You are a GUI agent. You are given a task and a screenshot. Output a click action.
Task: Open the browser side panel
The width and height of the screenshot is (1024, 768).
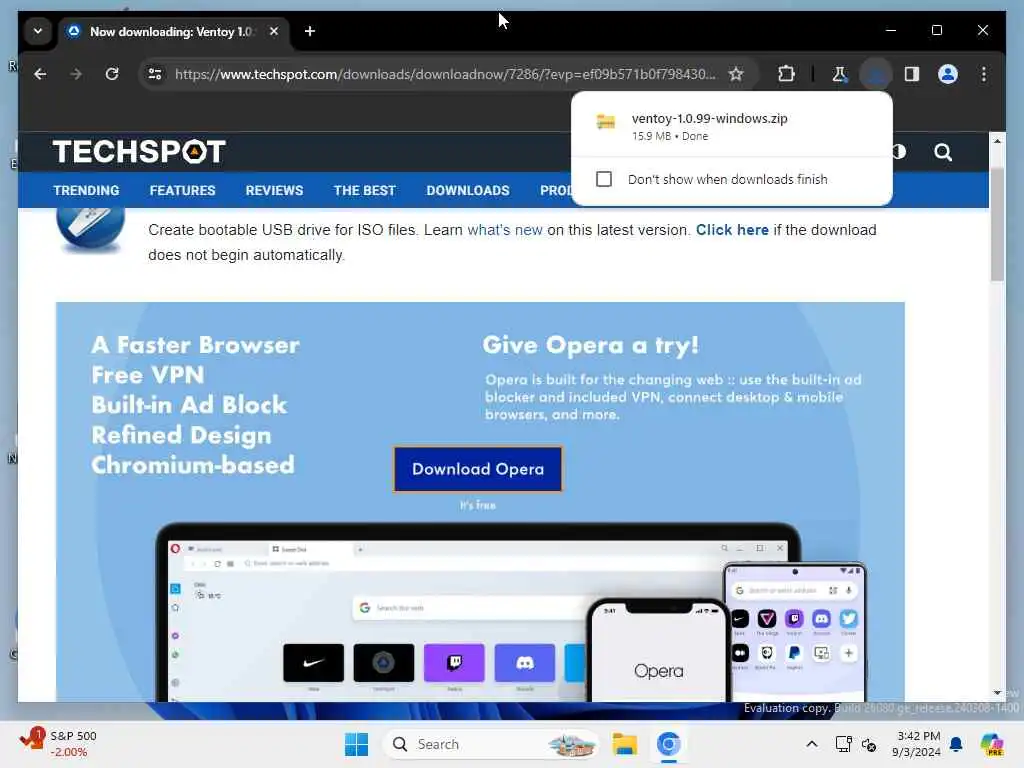[912, 74]
